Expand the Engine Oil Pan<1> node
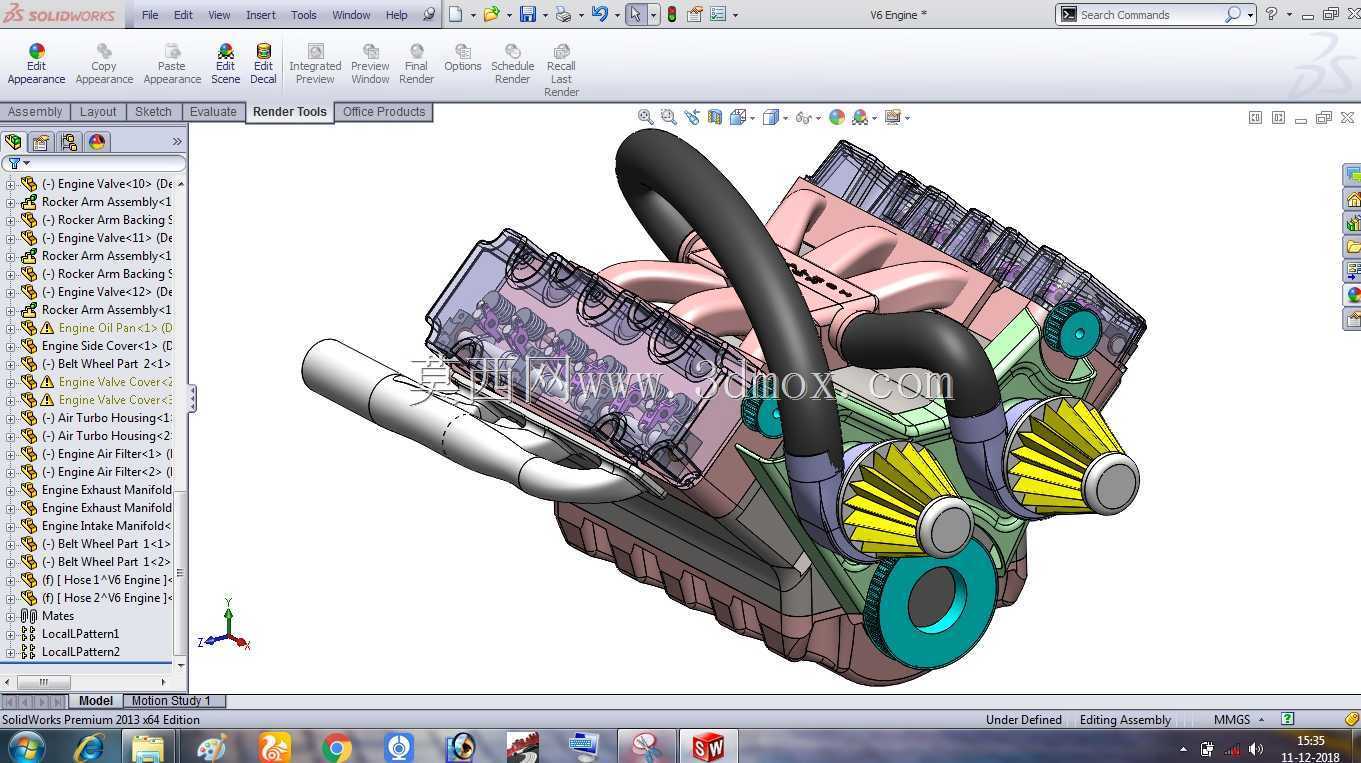This screenshot has width=1361, height=763. click(x=11, y=328)
